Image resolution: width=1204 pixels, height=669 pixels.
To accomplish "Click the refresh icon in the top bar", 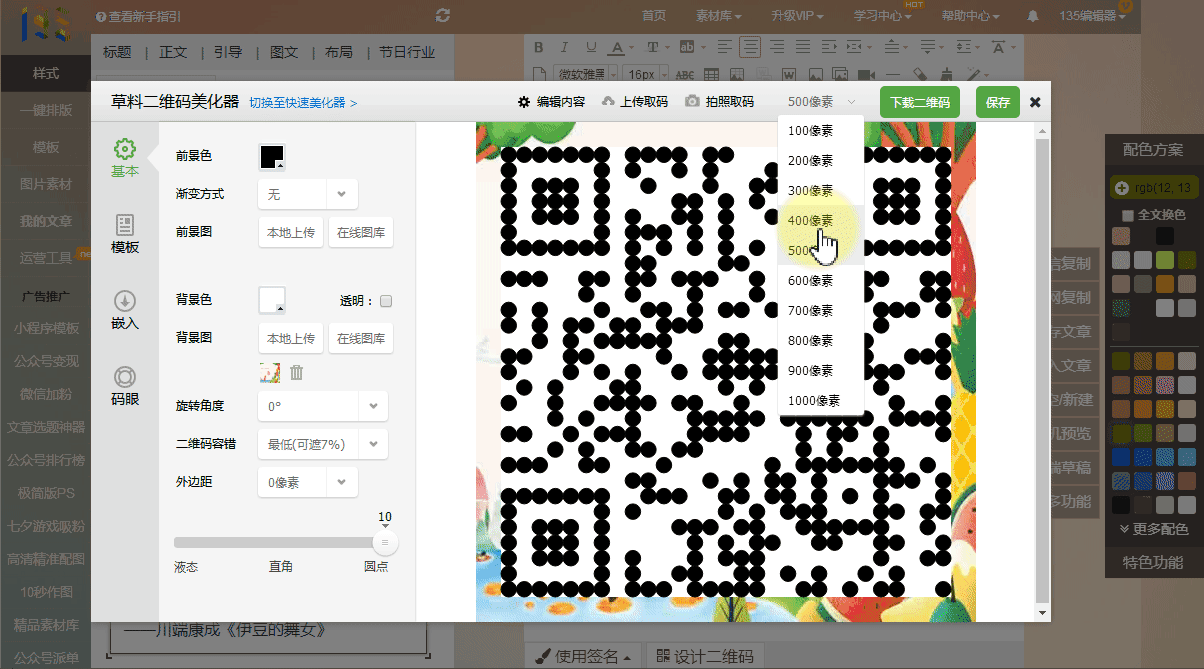I will 444,15.
